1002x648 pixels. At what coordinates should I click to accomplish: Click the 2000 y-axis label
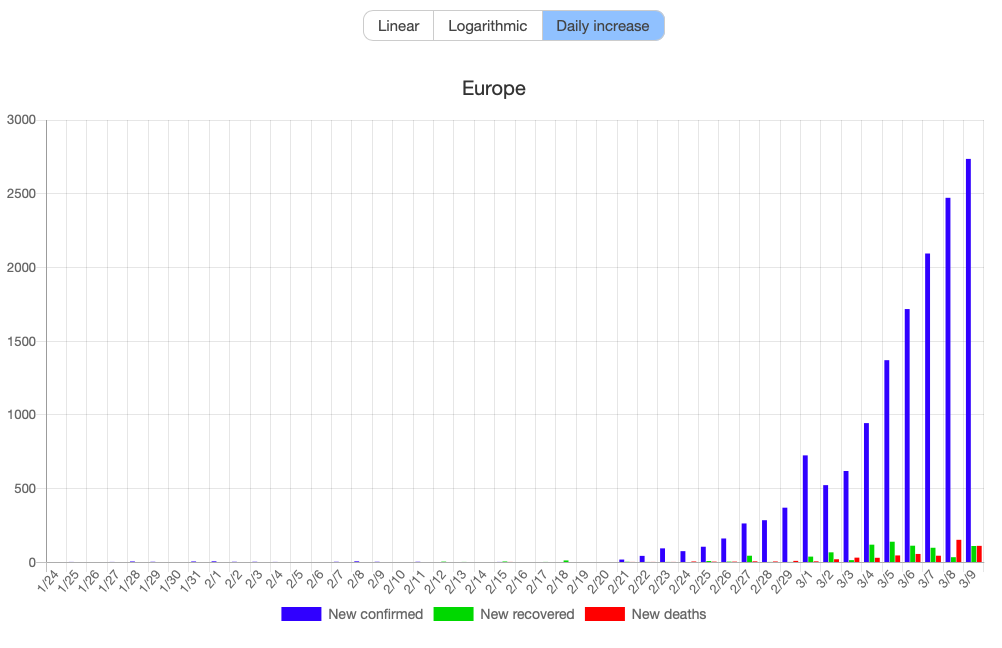pos(21,267)
